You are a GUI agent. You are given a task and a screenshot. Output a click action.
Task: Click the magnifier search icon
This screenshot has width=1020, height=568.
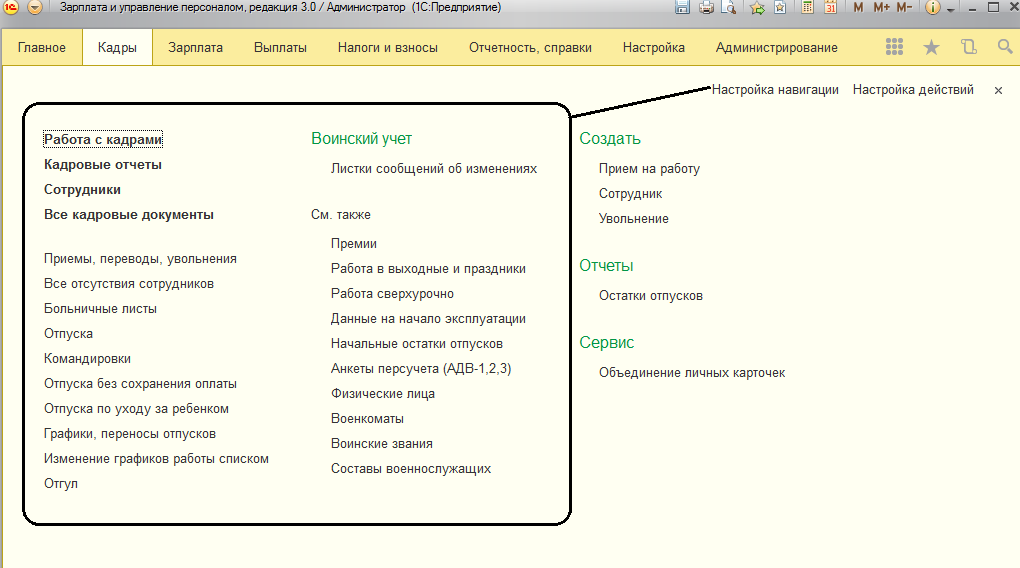pyautogui.click(x=1004, y=47)
